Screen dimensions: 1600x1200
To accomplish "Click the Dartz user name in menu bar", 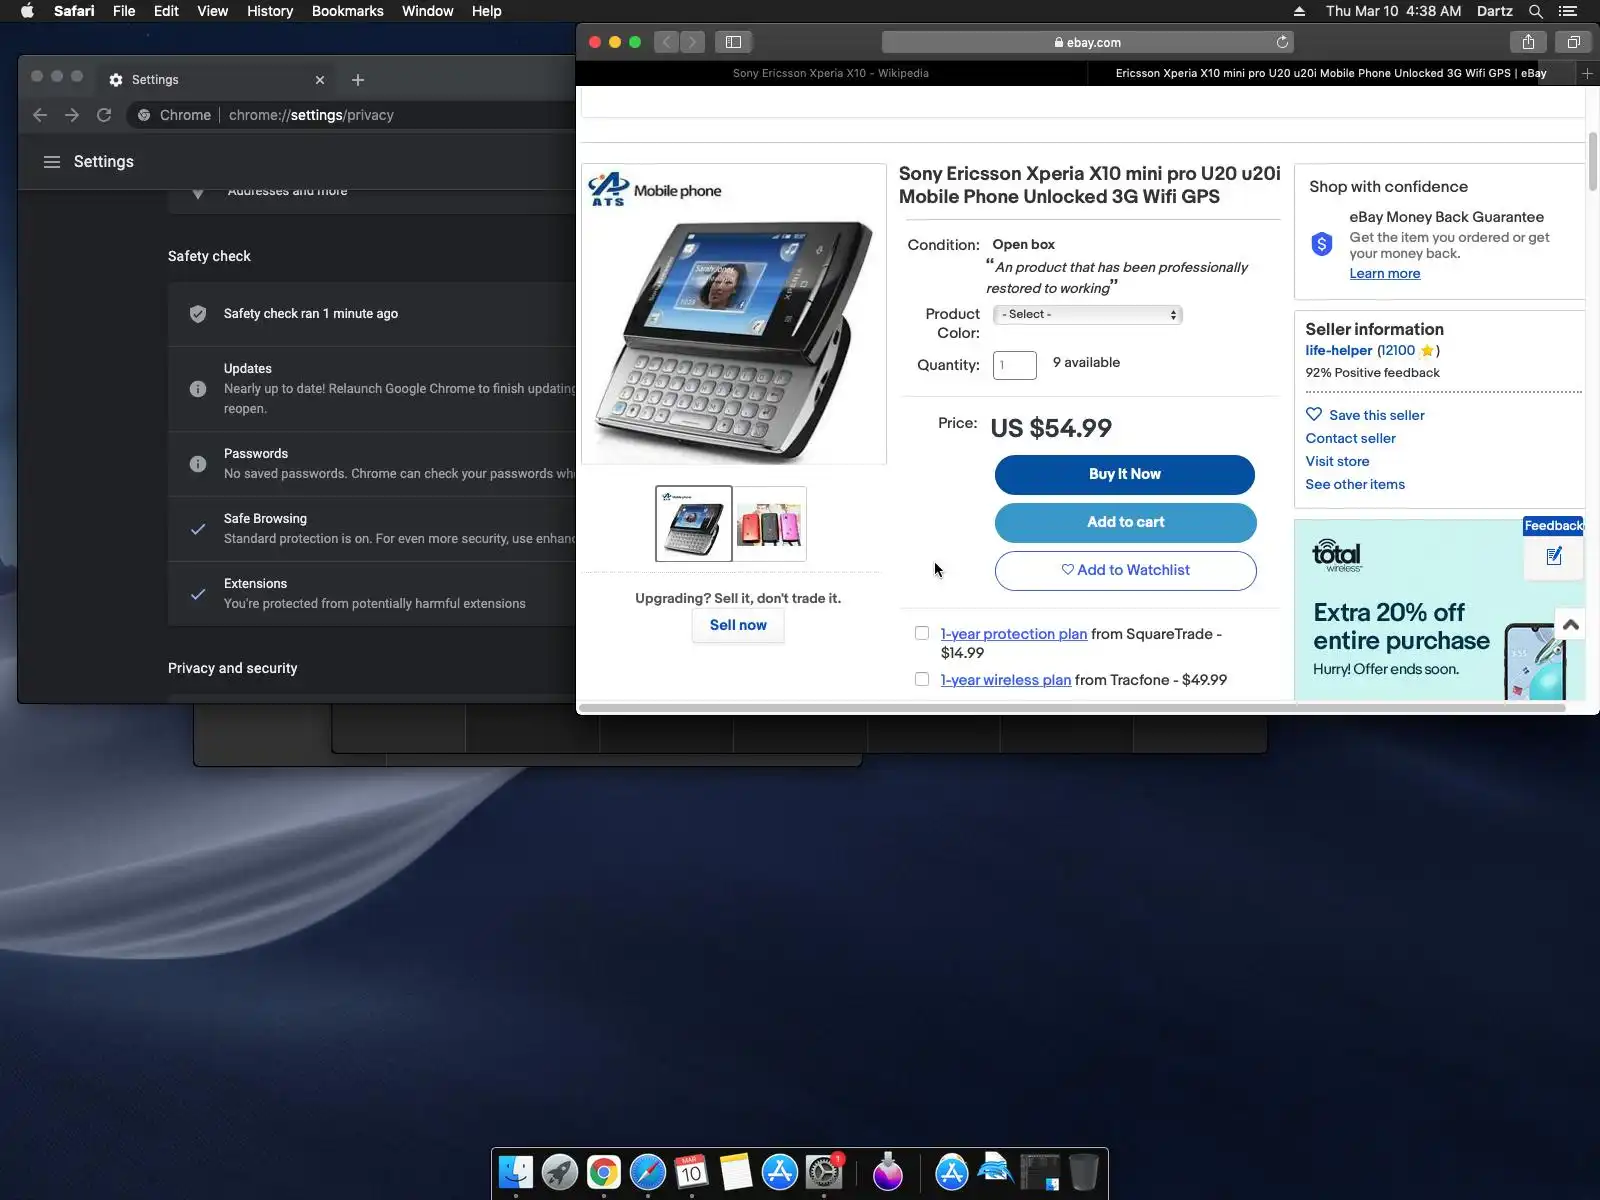I will coord(1495,11).
